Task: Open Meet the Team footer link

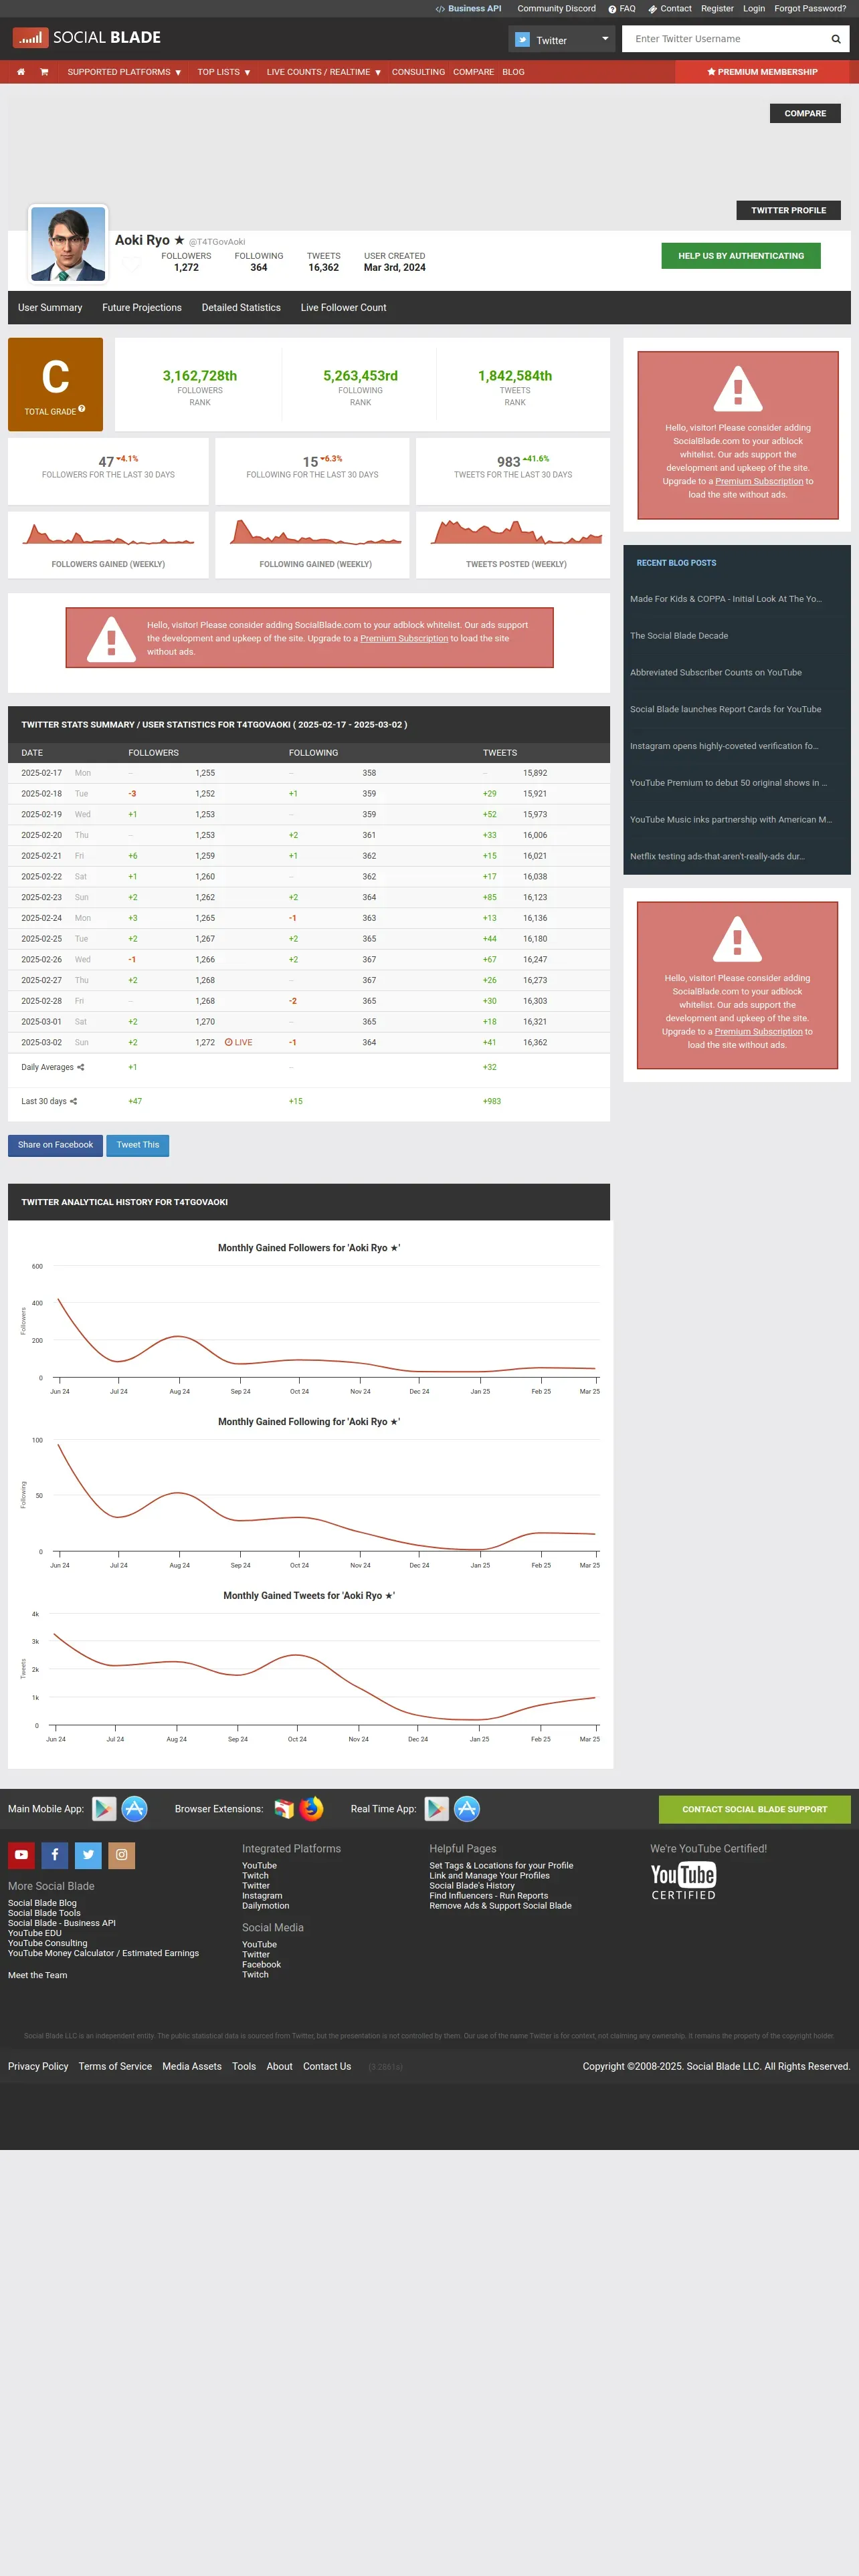Action: [x=38, y=1975]
